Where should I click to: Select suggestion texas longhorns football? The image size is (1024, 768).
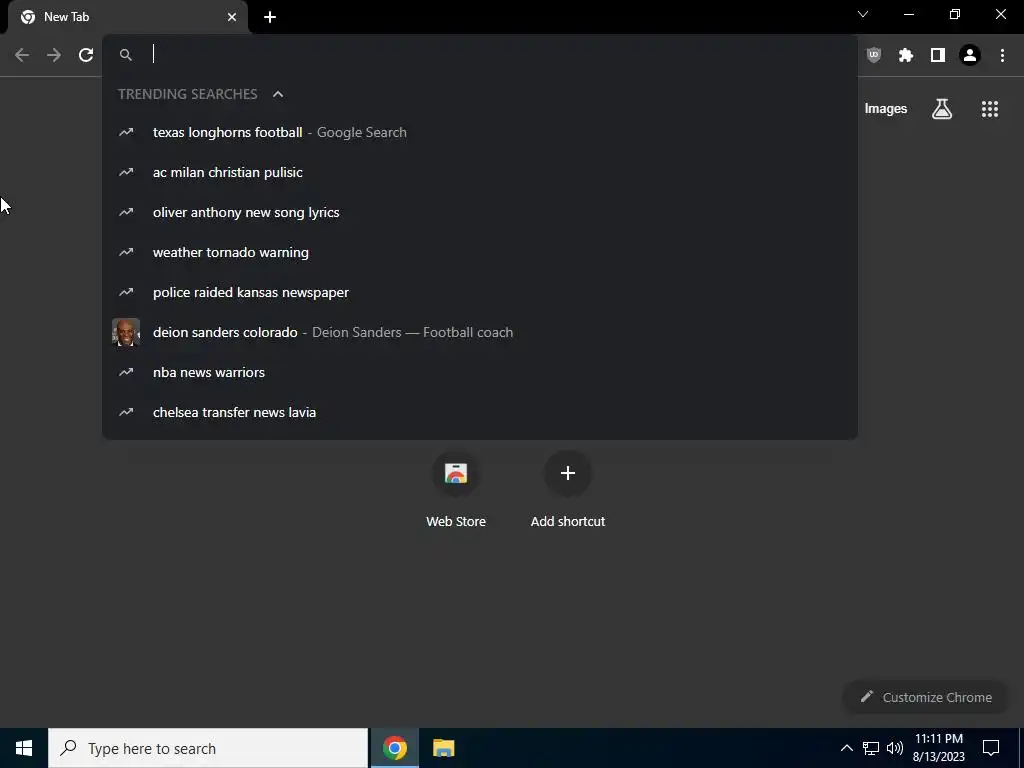[480, 133]
